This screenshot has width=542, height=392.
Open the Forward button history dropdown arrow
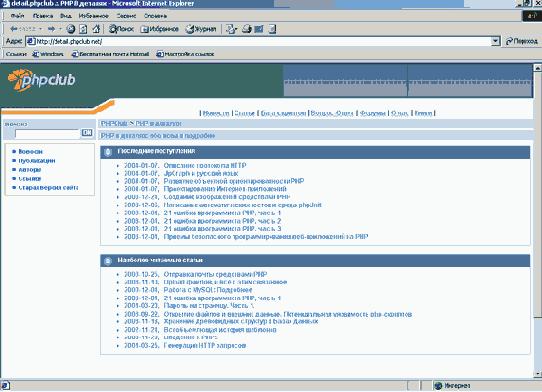click(x=60, y=29)
